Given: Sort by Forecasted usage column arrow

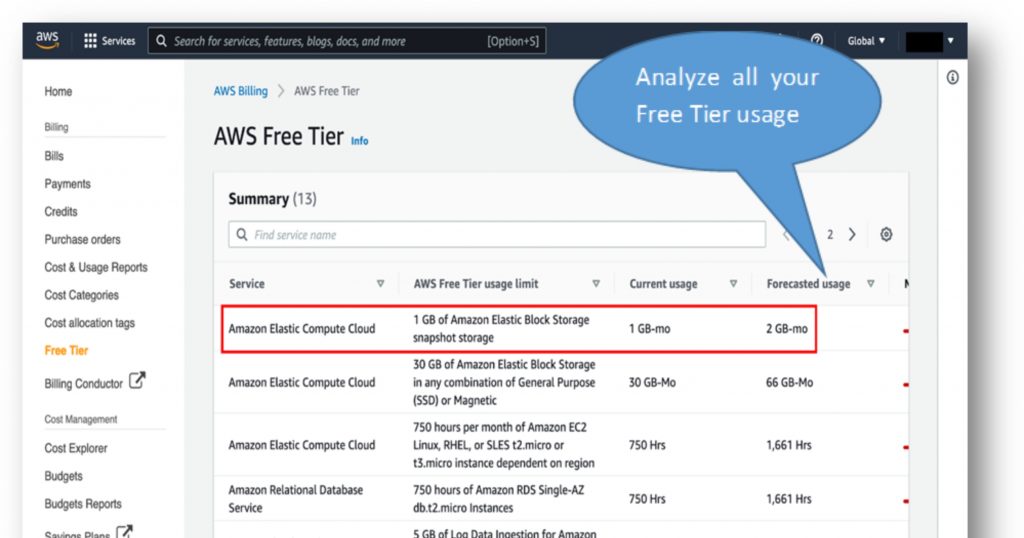Looking at the screenshot, I should pyautogui.click(x=871, y=283).
